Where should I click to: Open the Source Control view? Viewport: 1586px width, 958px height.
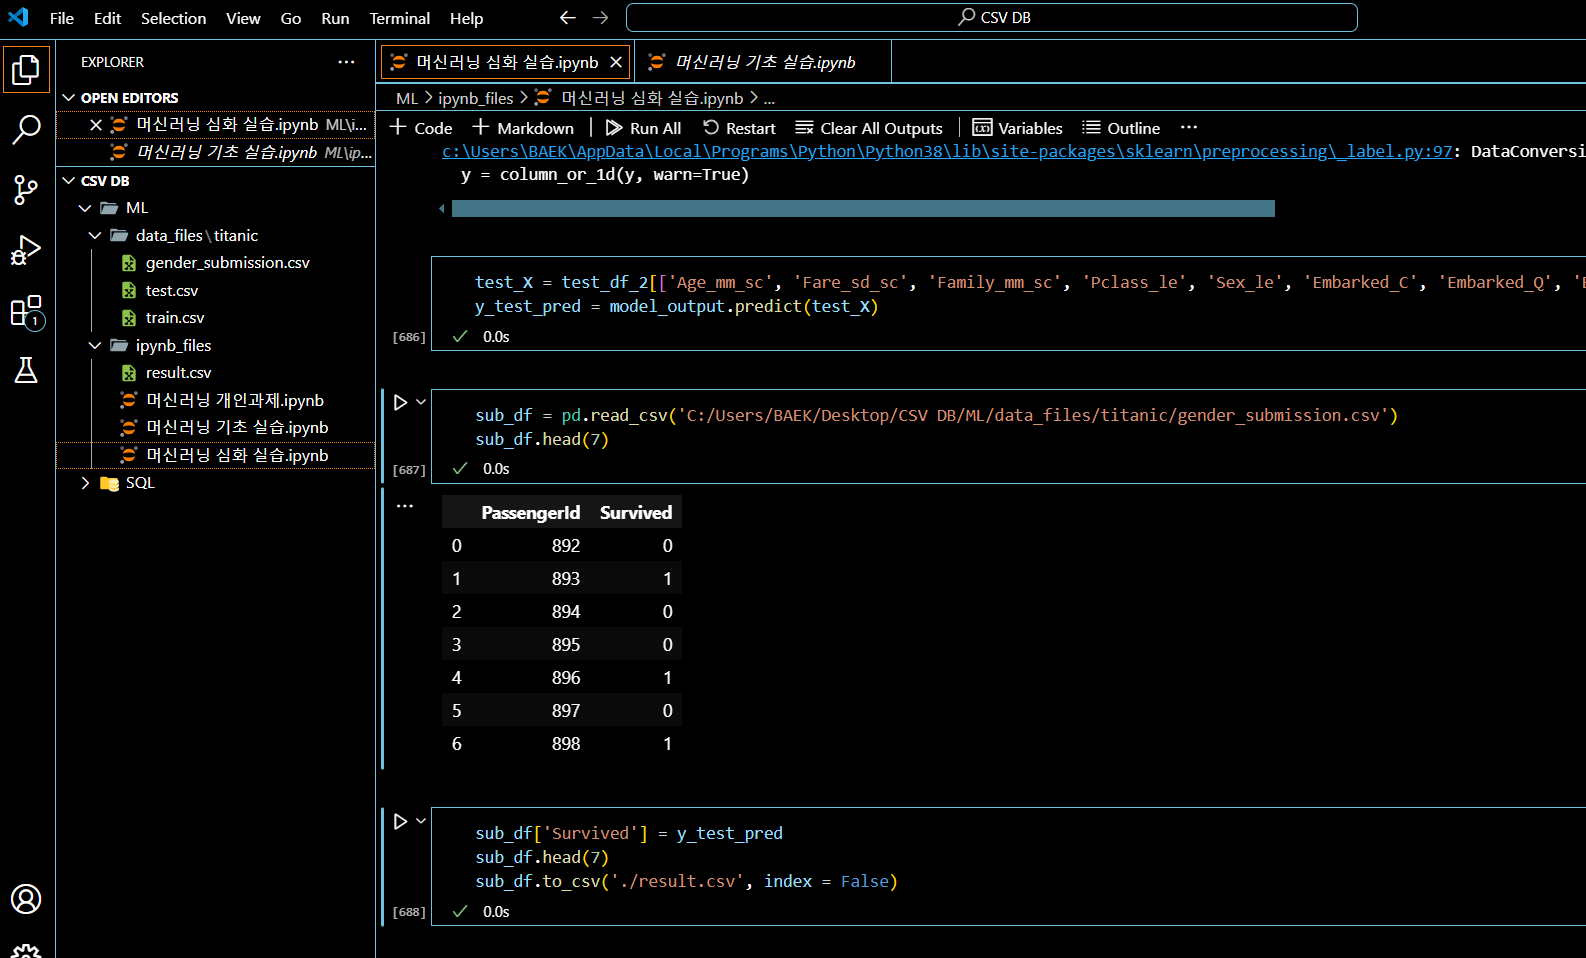(x=26, y=190)
